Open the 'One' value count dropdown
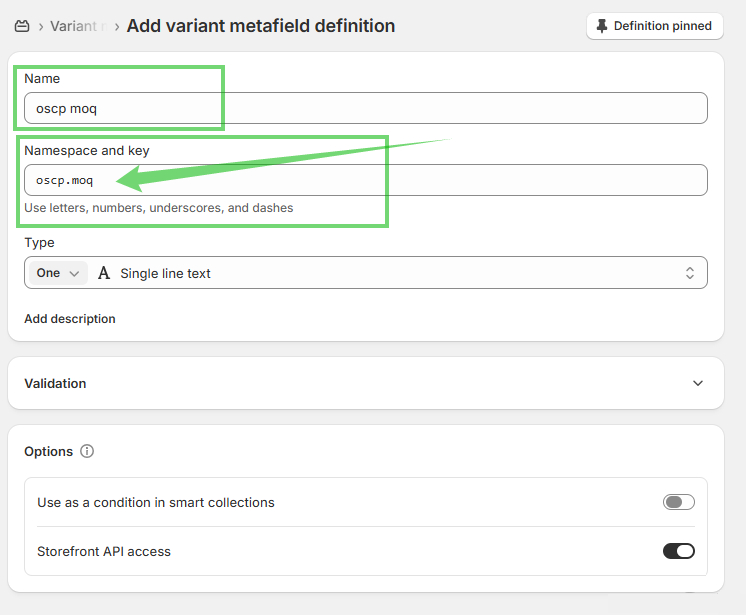Image resolution: width=746 pixels, height=615 pixels. (x=57, y=273)
